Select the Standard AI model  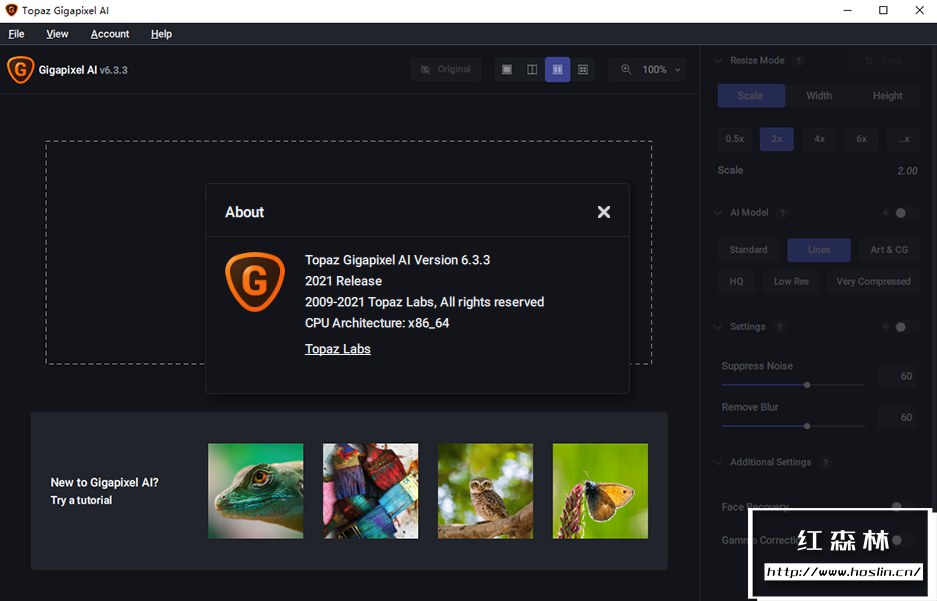748,250
